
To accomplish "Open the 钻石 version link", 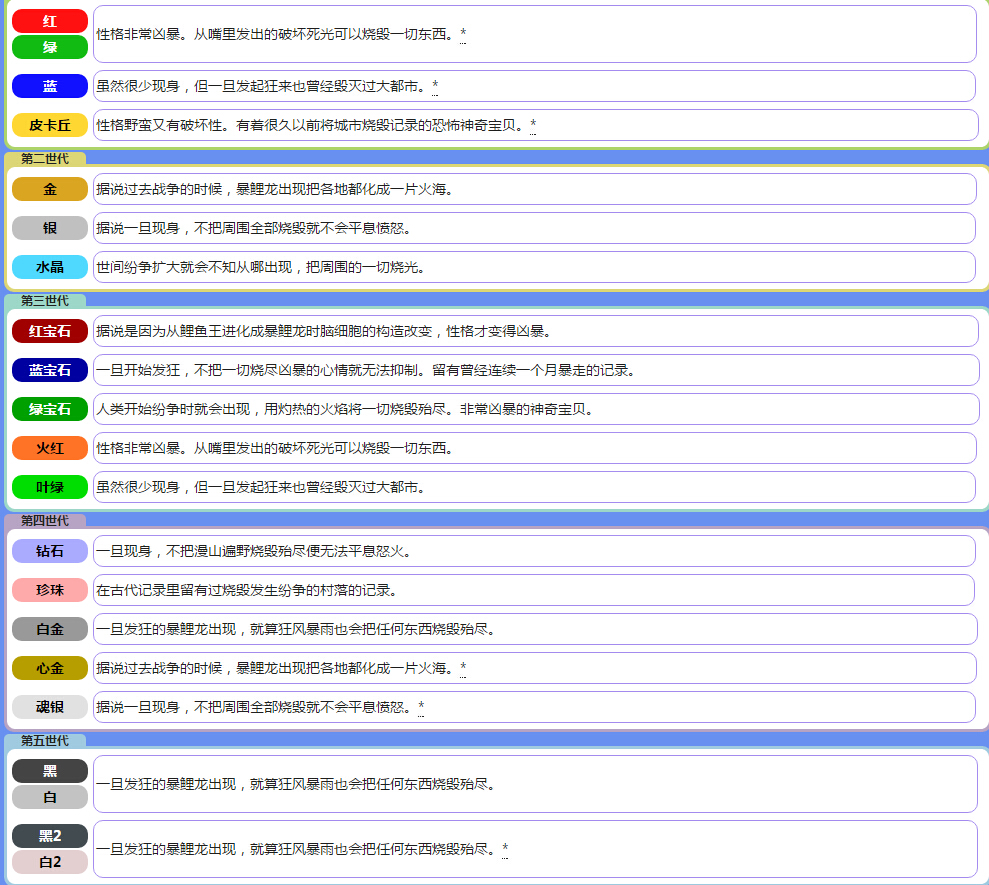I will coord(50,551).
